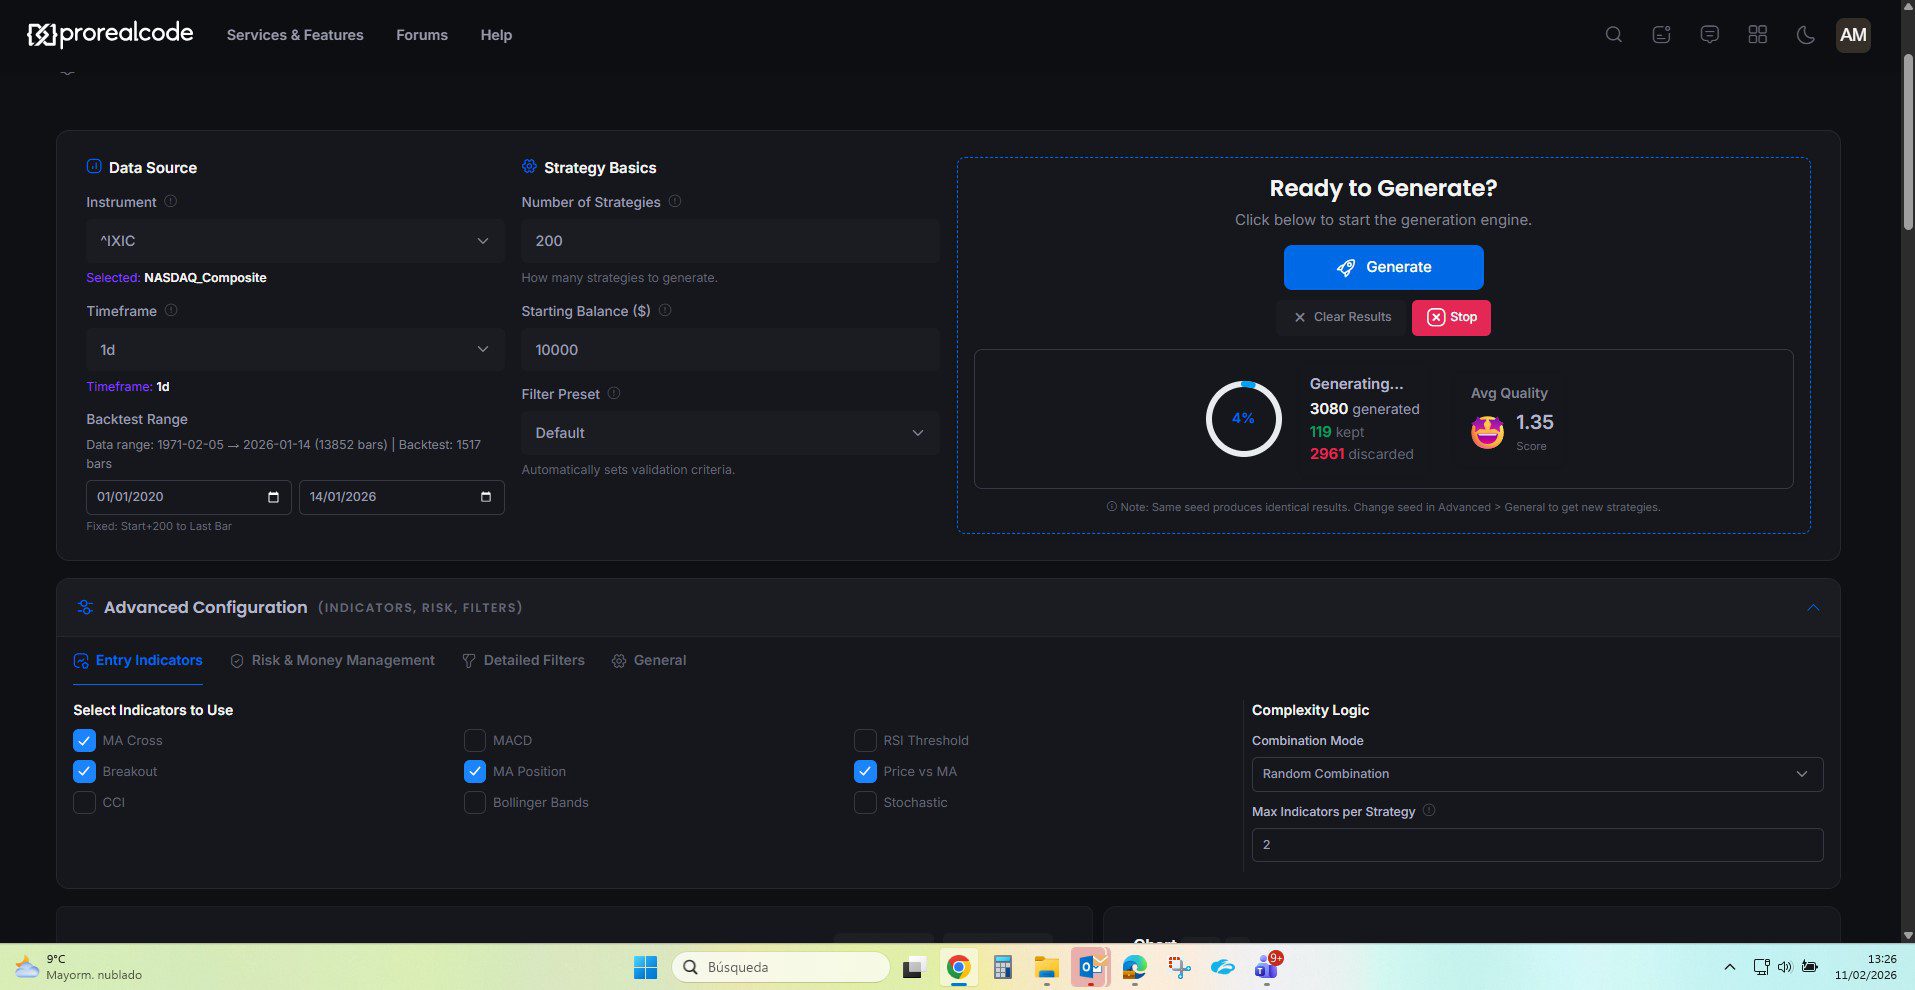Open calendar picker on 01/01/2020 start date
Viewport: 1915px width, 990px height.
coord(273,497)
